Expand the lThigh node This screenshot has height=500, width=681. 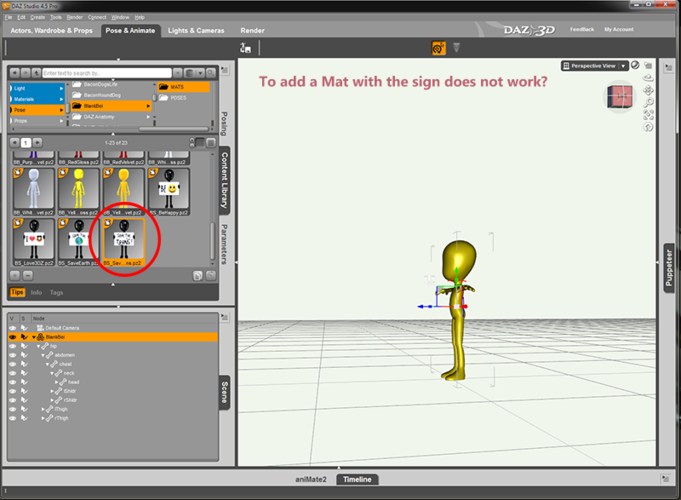coord(43,409)
